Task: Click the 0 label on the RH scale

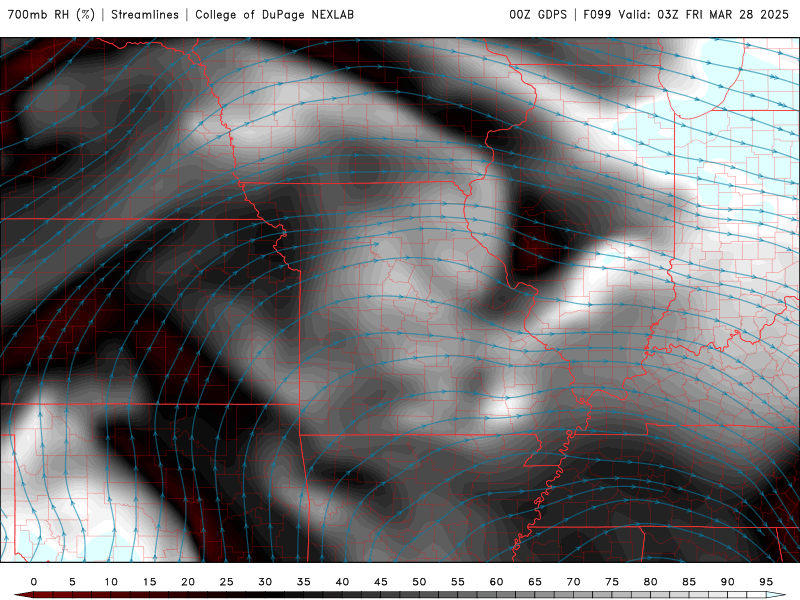Action: pos(34,582)
